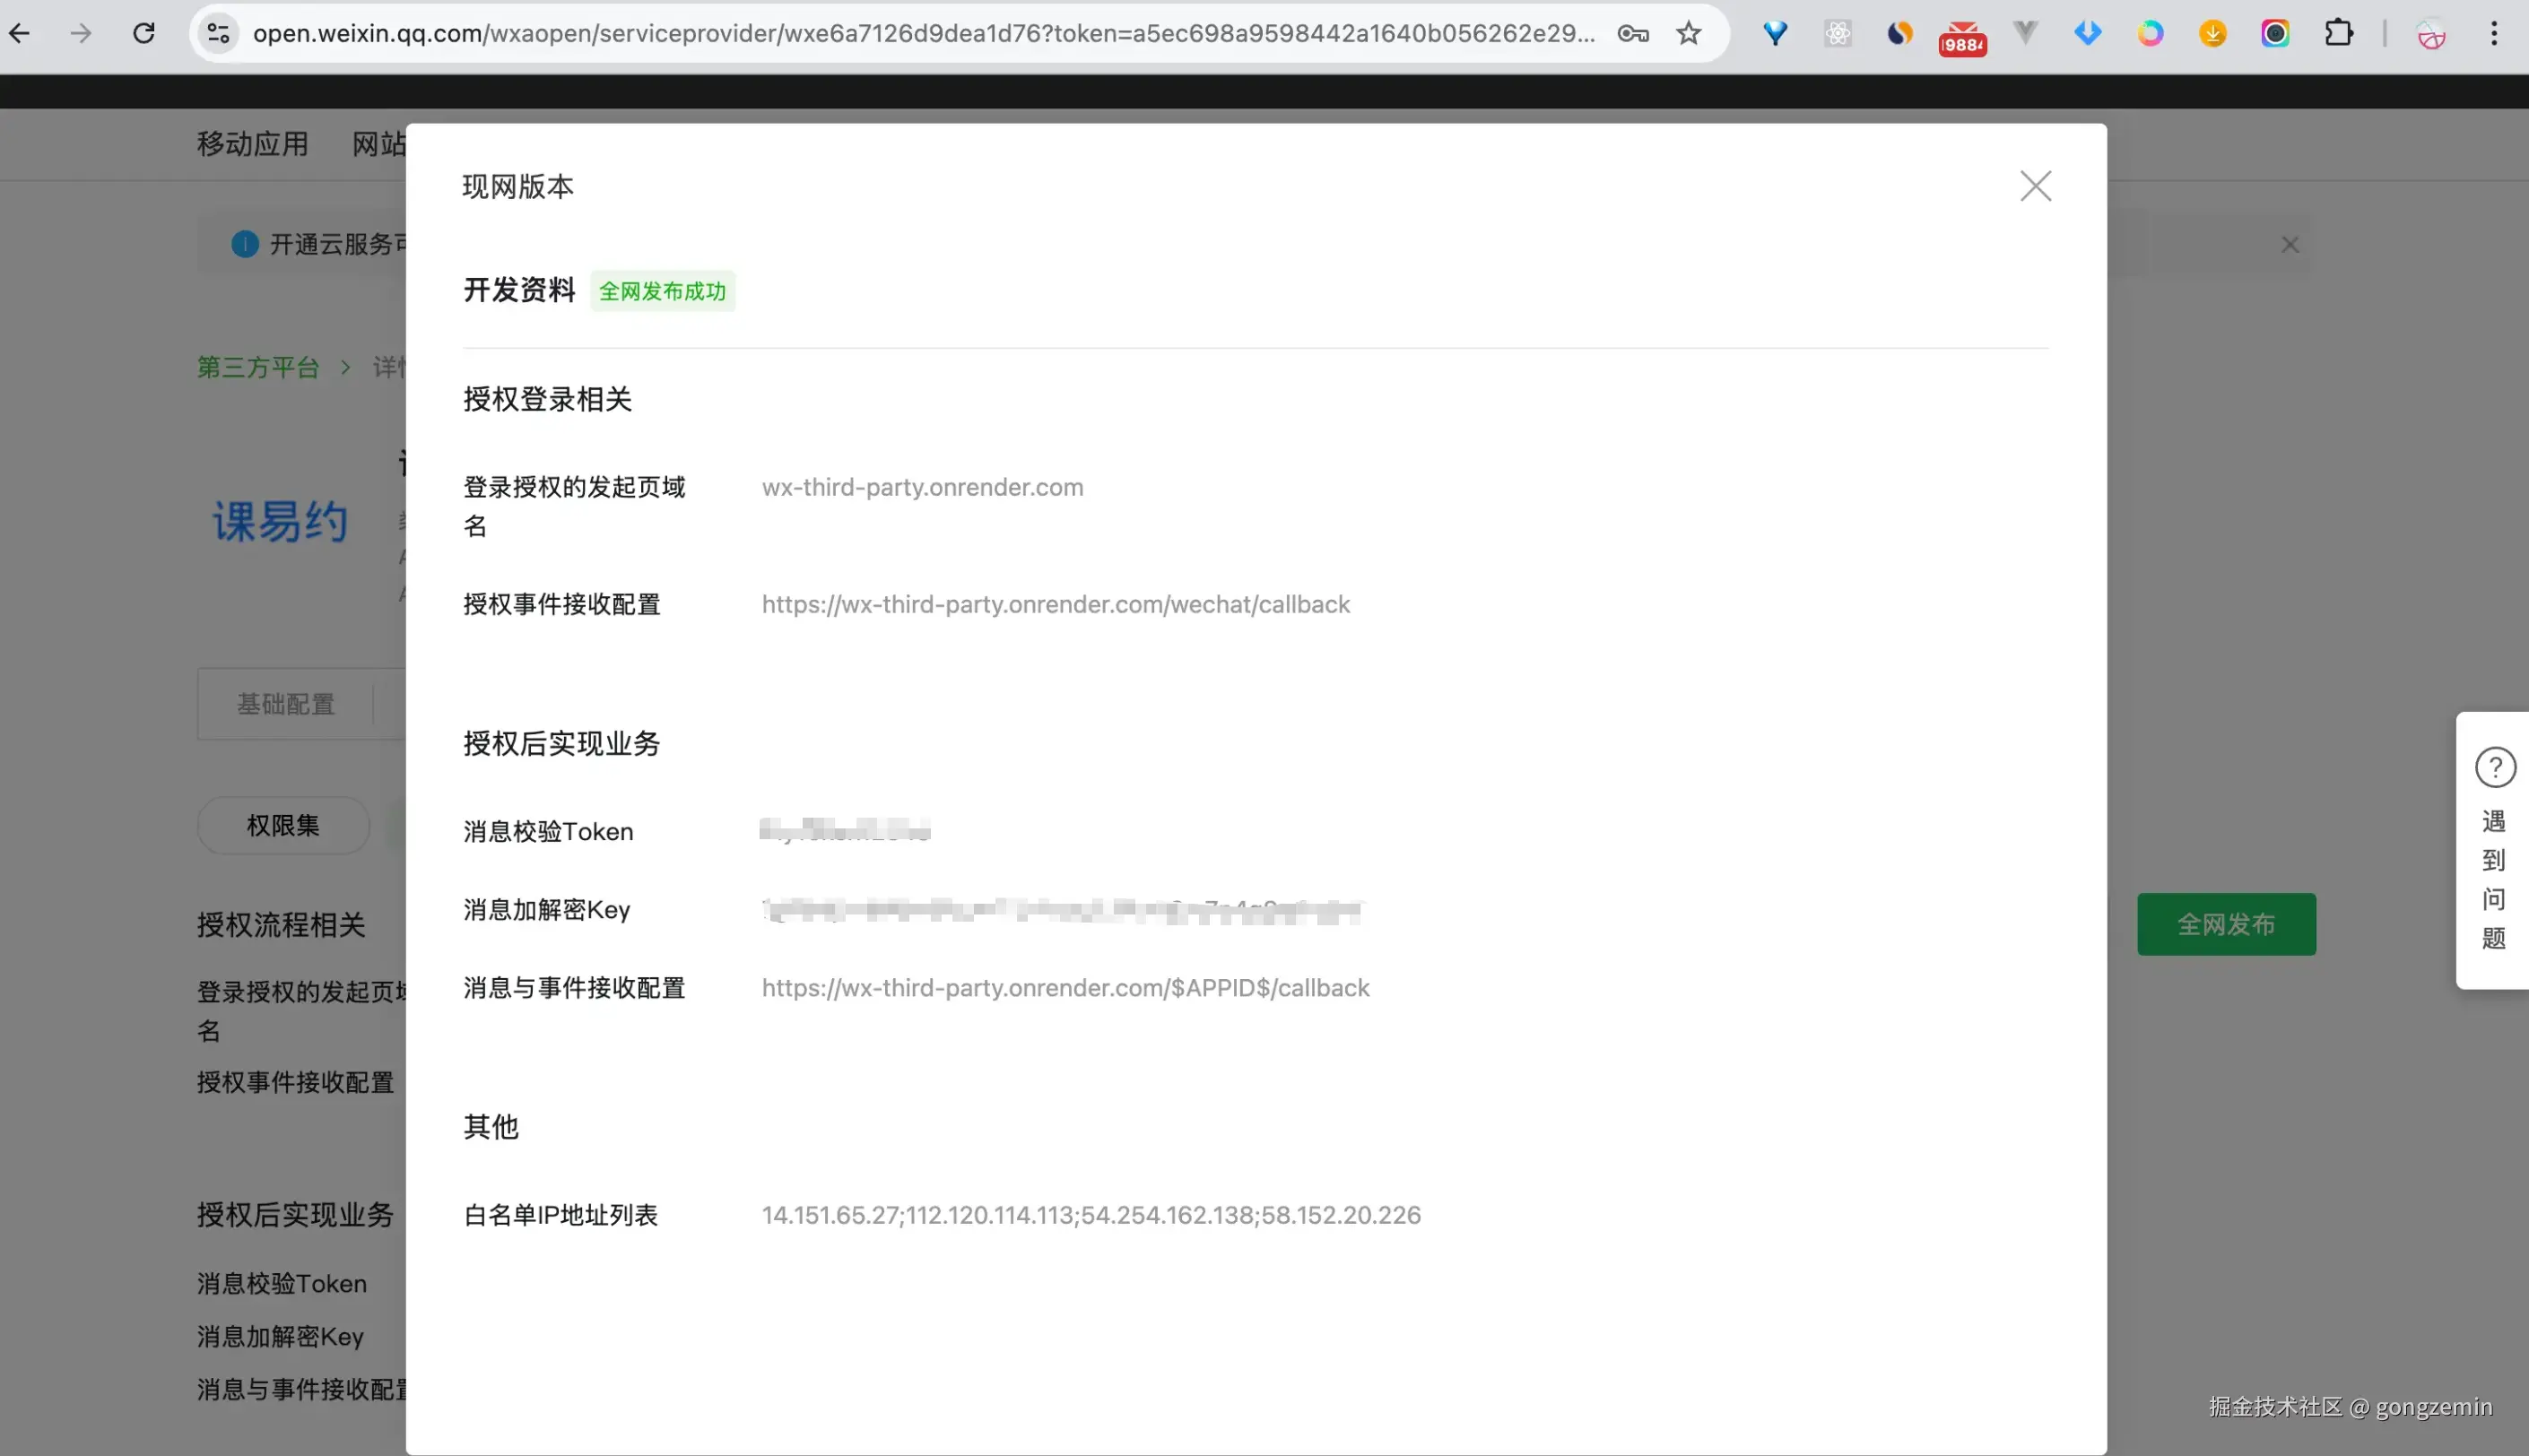Click the mail checker extension with red badge
Screen dimensions: 2529x1456
pos(1962,36)
